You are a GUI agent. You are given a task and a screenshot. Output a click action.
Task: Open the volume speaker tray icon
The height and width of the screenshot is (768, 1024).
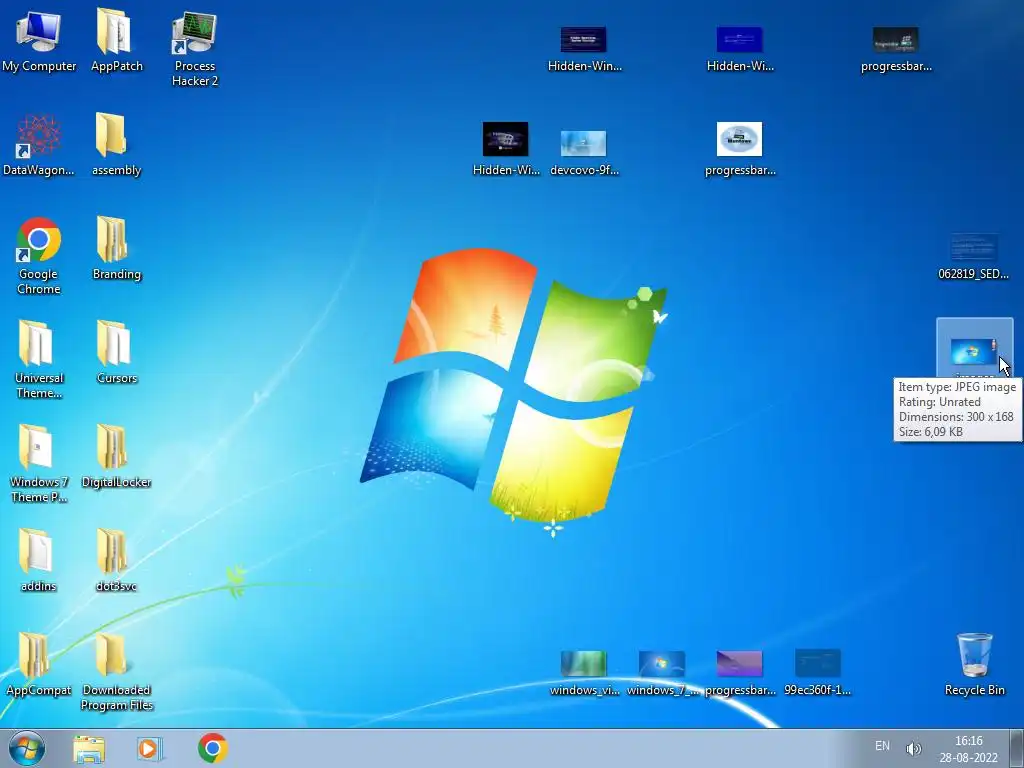pos(913,748)
